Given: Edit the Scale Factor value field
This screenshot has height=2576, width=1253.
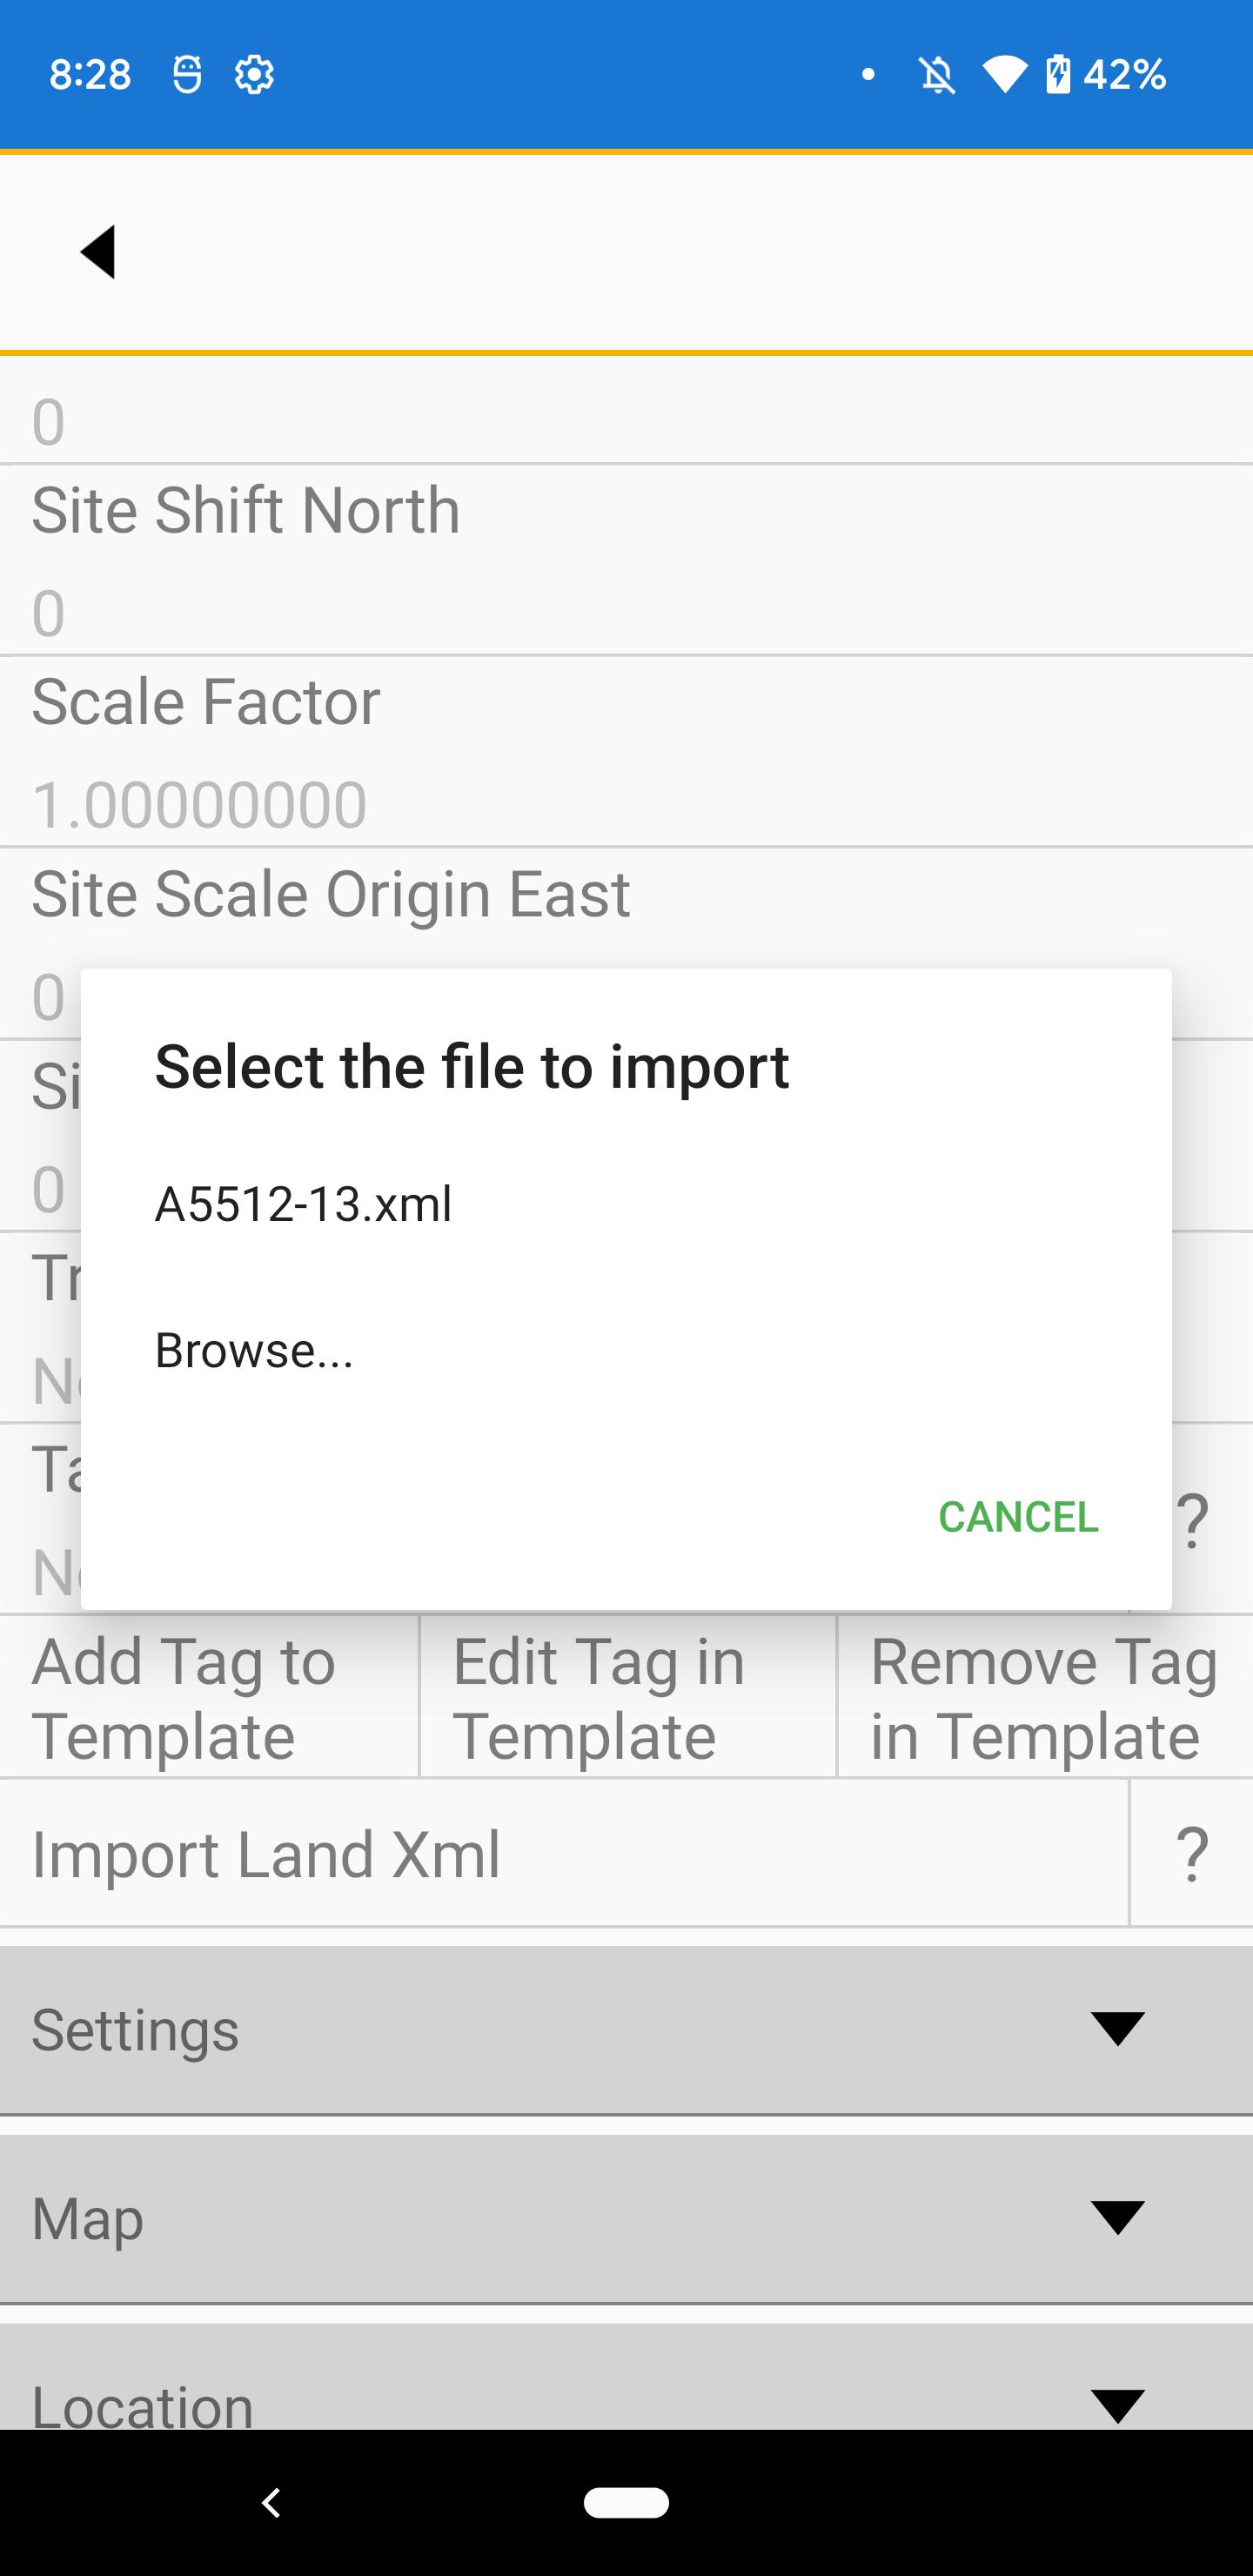Looking at the screenshot, I should point(626,804).
